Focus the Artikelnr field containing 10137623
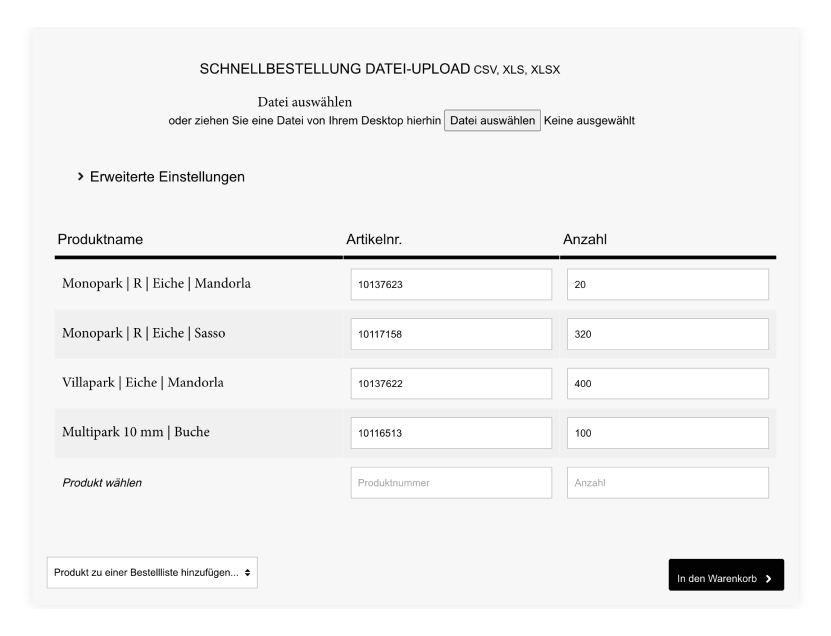Screen dimensions: 831x636 point(451,284)
